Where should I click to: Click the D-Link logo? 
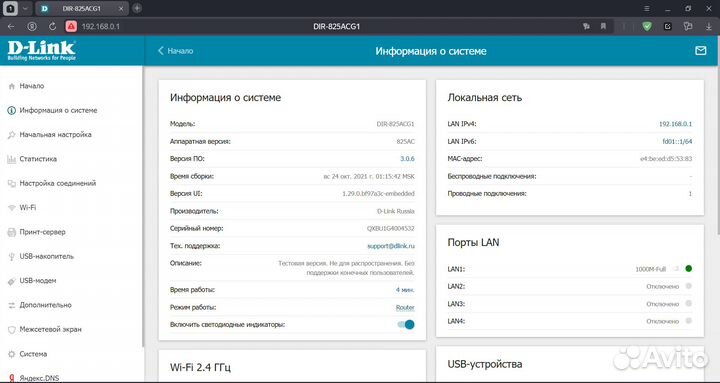click(41, 51)
